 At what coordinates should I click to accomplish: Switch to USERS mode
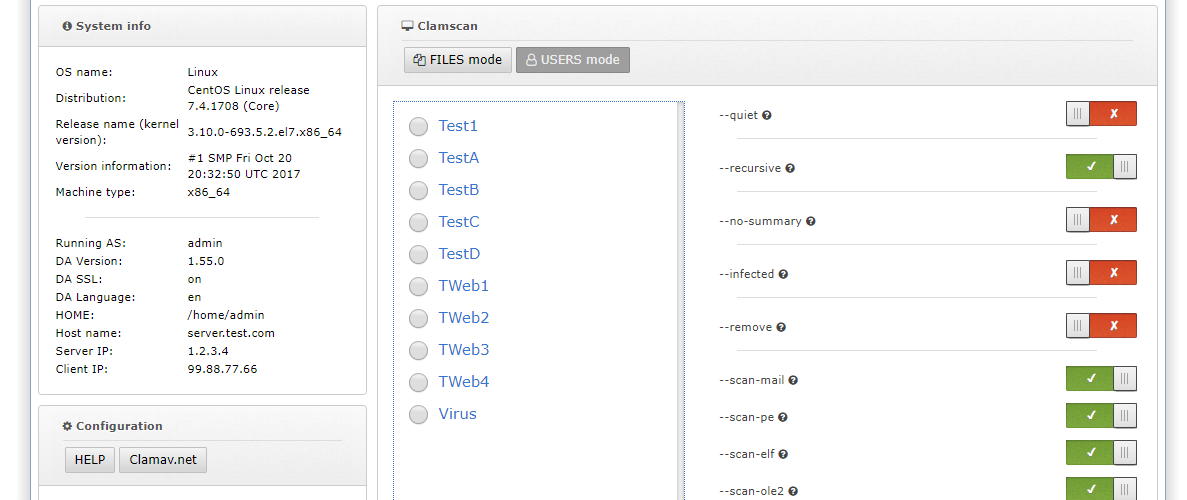(573, 60)
